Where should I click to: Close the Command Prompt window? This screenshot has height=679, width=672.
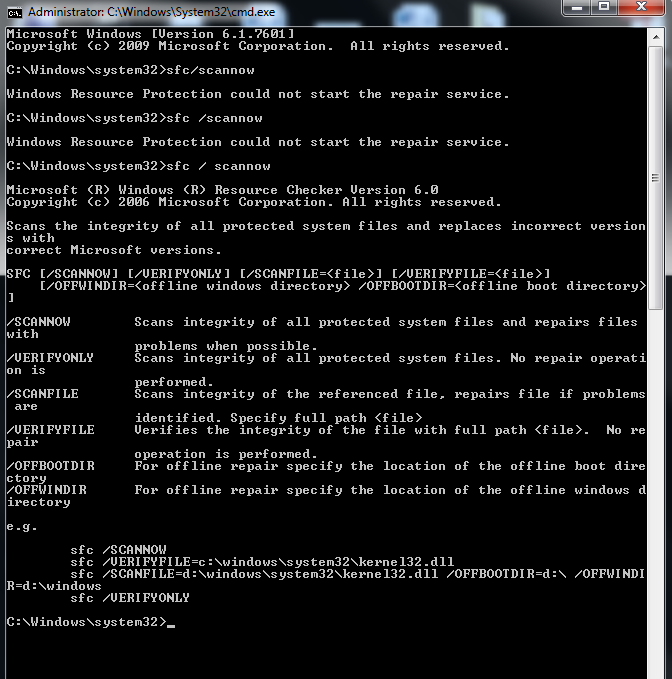pos(641,7)
